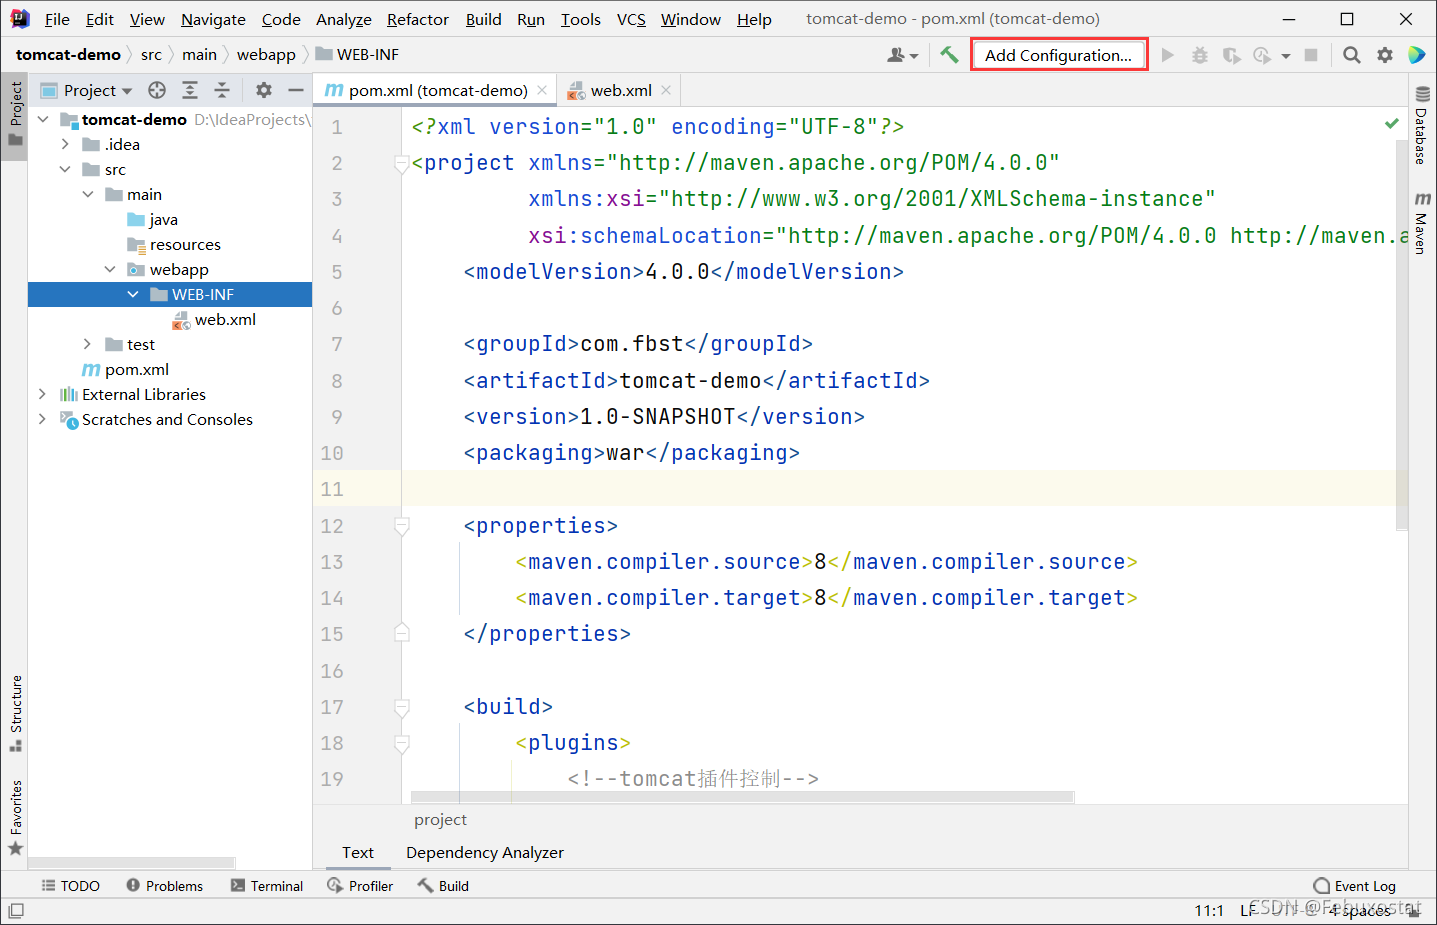Open the Refactor menu

click(x=418, y=19)
